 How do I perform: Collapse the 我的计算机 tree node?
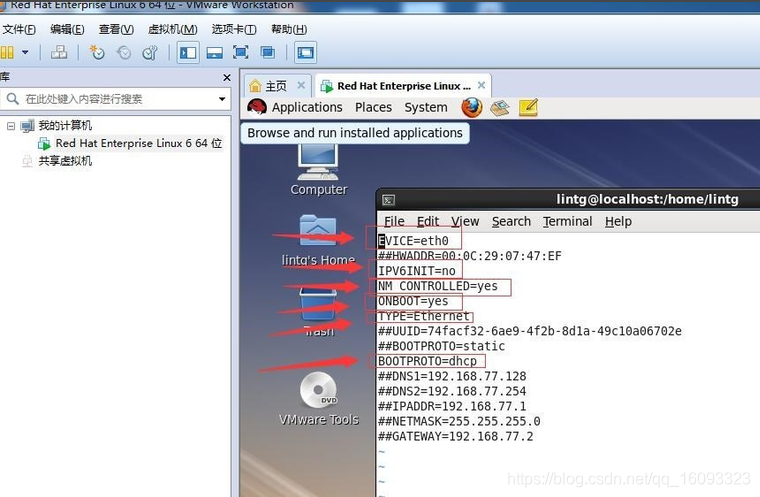11,126
